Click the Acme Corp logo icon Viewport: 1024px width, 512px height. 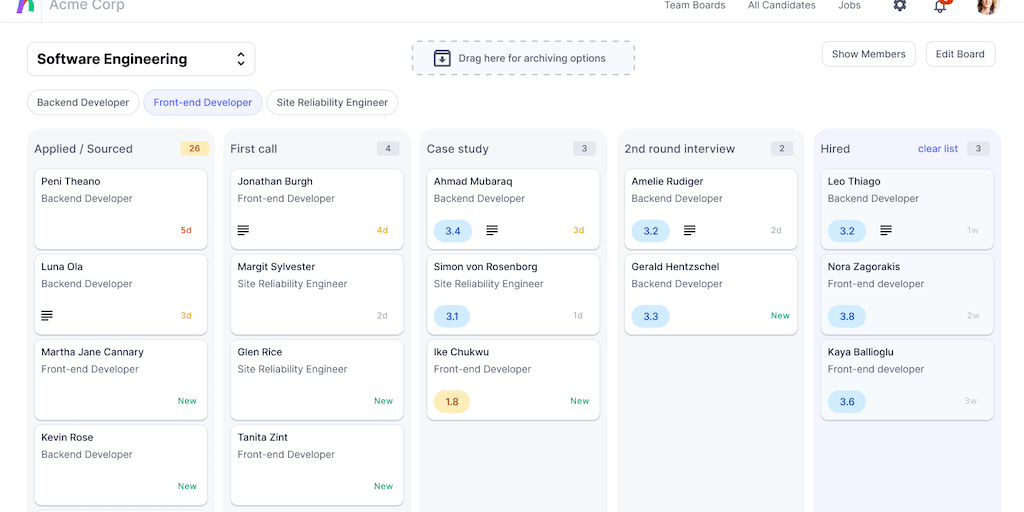coord(26,6)
